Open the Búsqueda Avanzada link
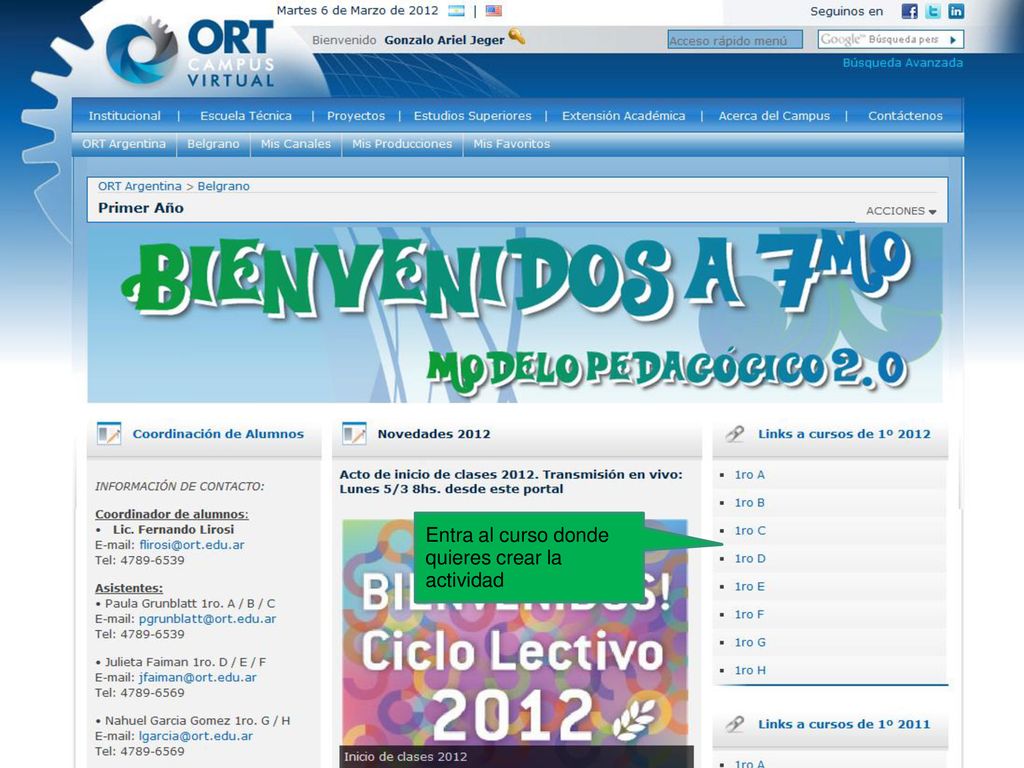 click(903, 63)
